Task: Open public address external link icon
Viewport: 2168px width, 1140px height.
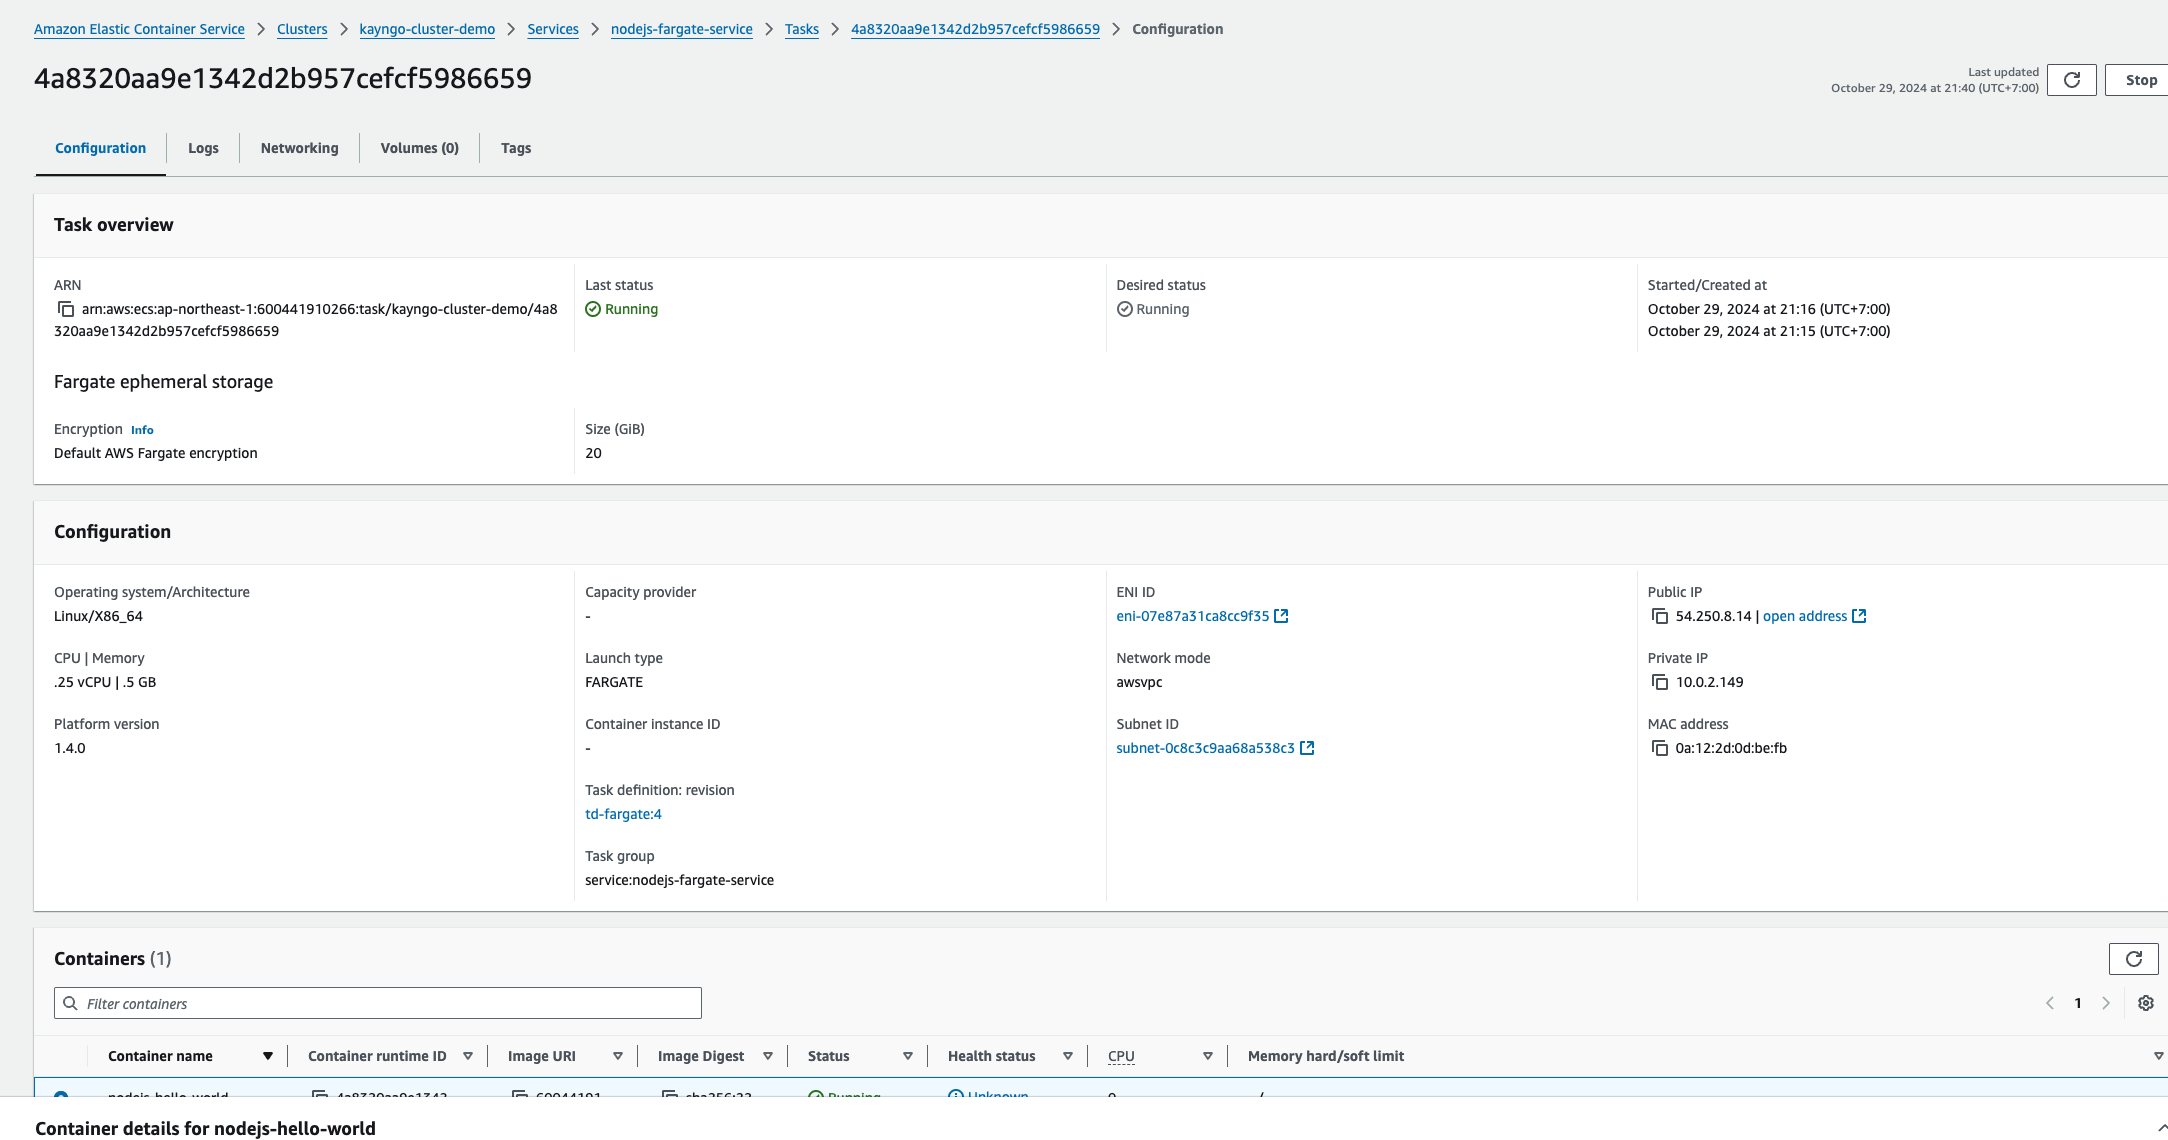Action: coord(1859,616)
